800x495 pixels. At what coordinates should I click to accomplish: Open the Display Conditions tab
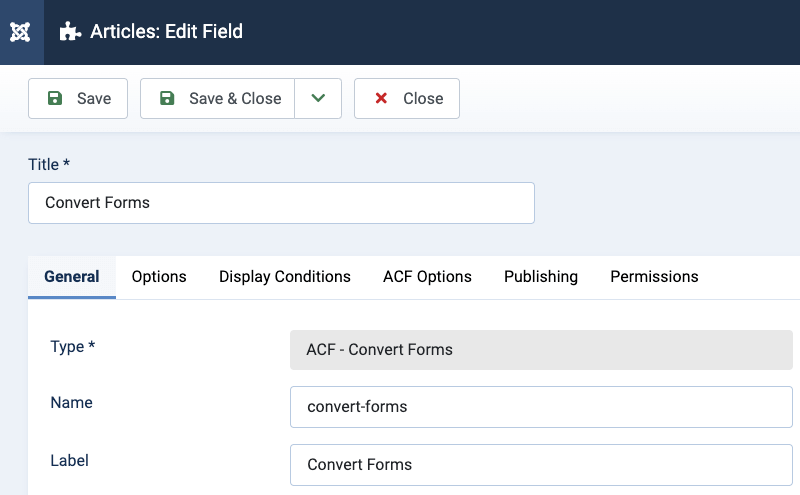(x=285, y=277)
